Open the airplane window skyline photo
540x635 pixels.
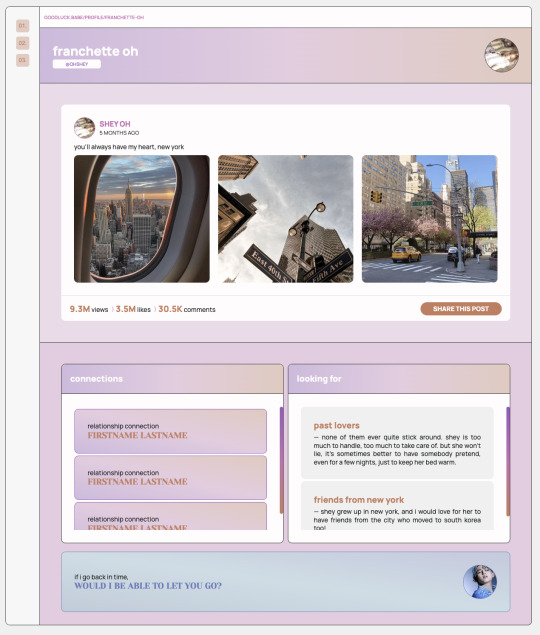tap(142, 219)
